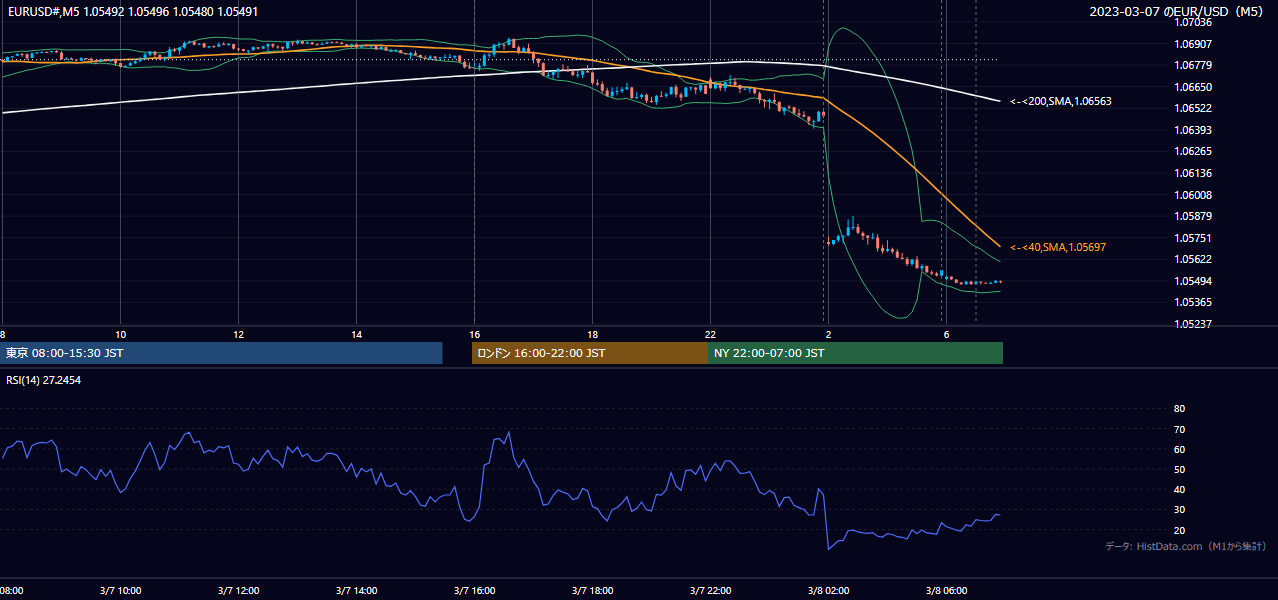1278x600 pixels.
Task: Click RSI scale value 80
Action: point(1179,409)
